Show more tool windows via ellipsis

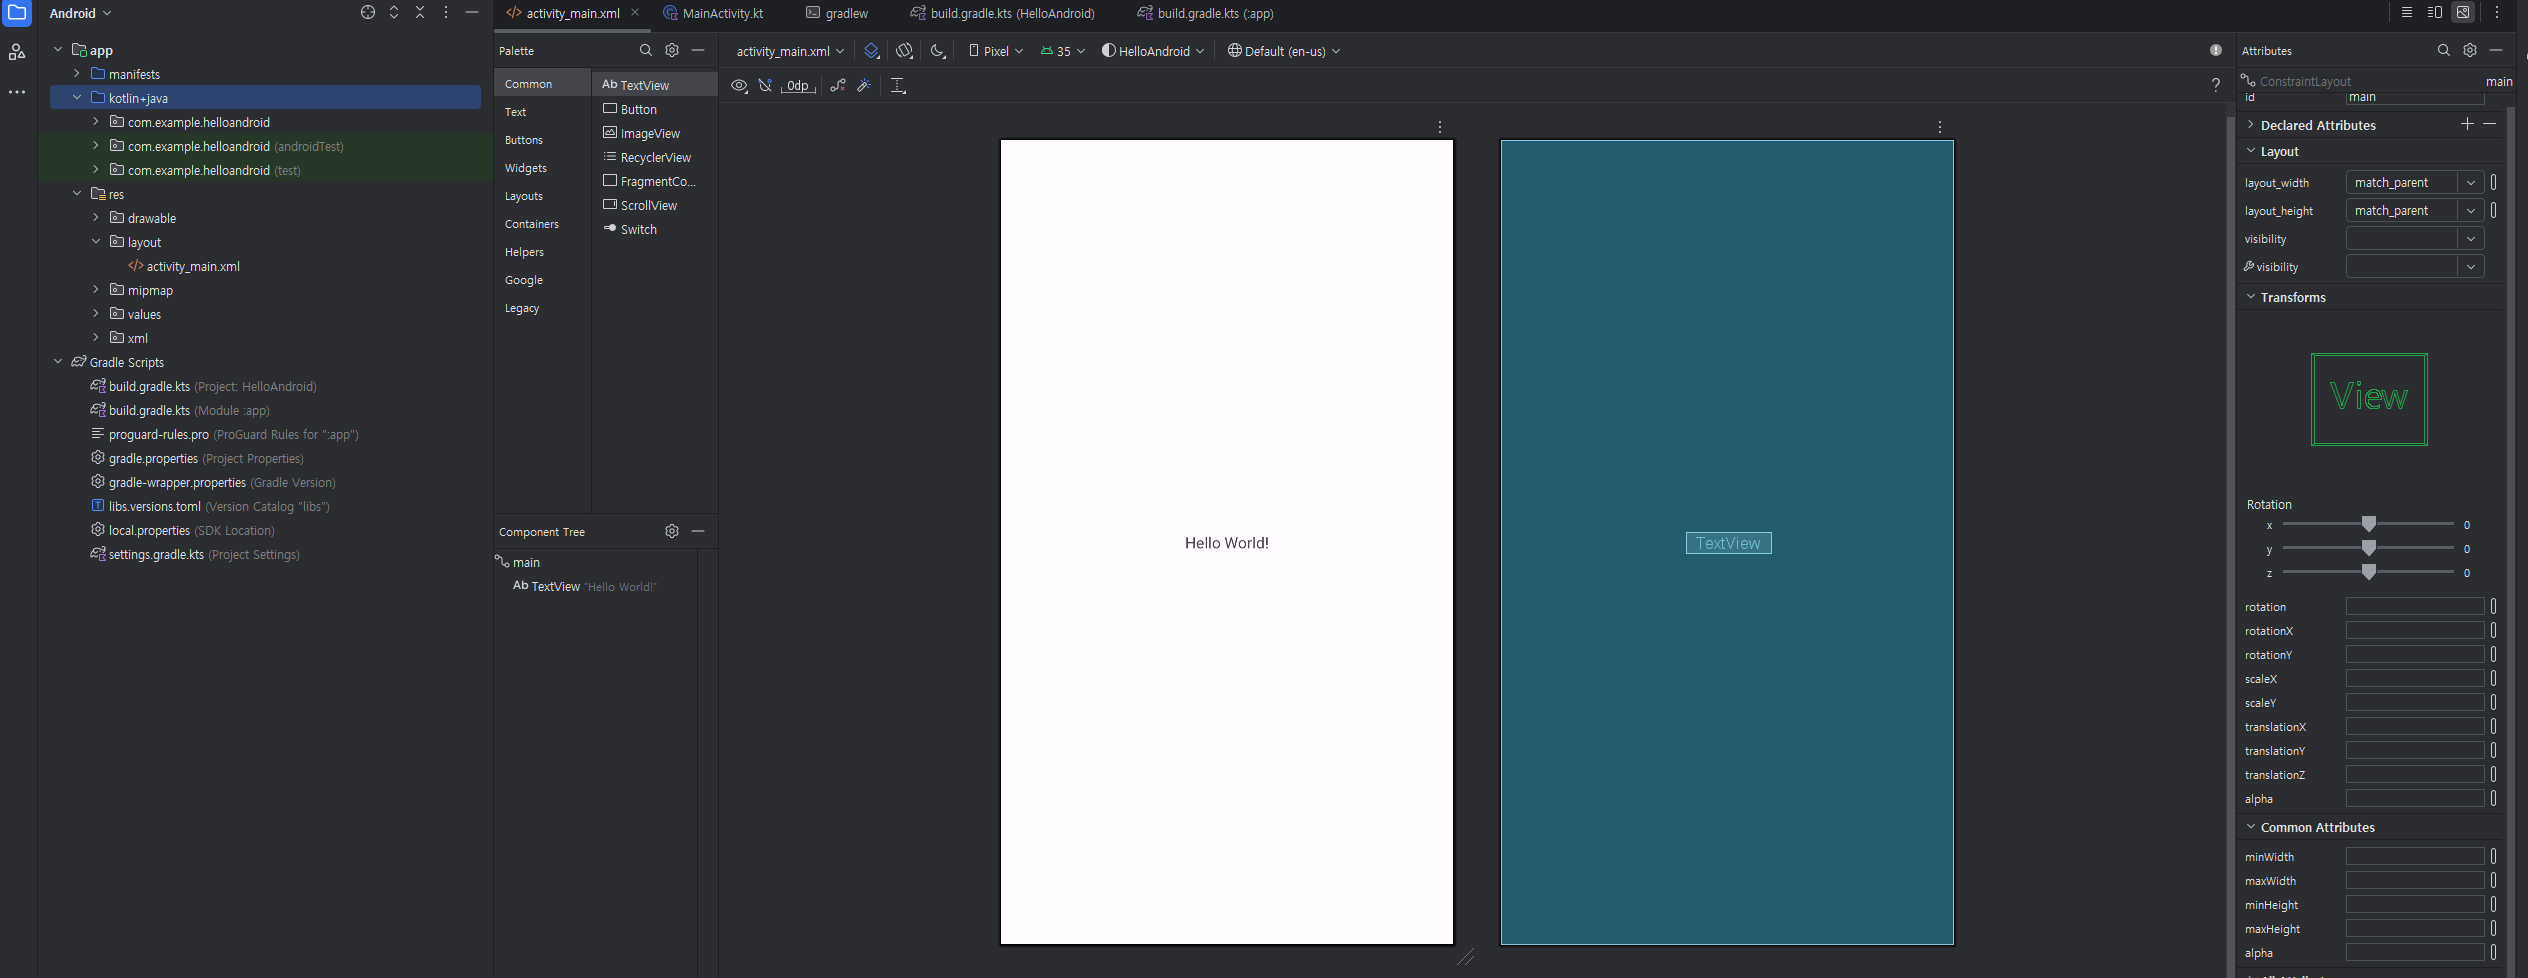(x=17, y=92)
